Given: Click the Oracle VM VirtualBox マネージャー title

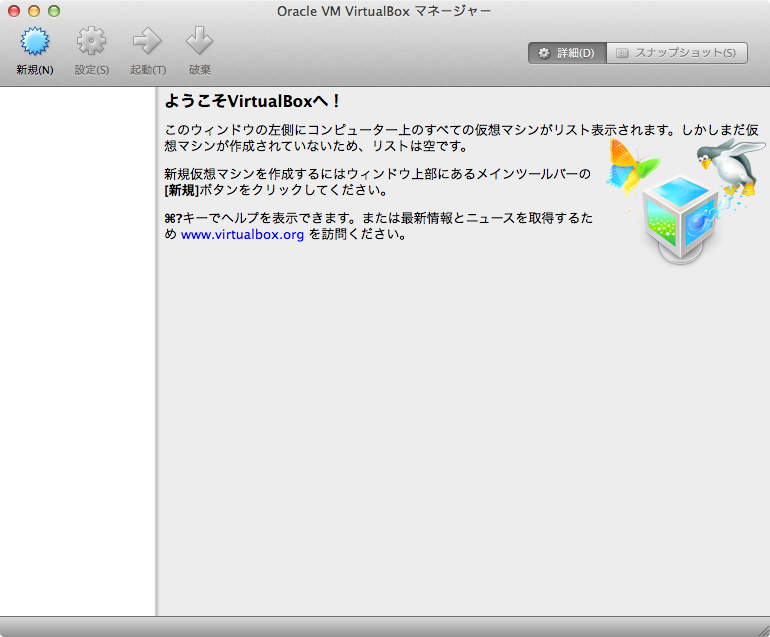Looking at the screenshot, I should [x=384, y=11].
